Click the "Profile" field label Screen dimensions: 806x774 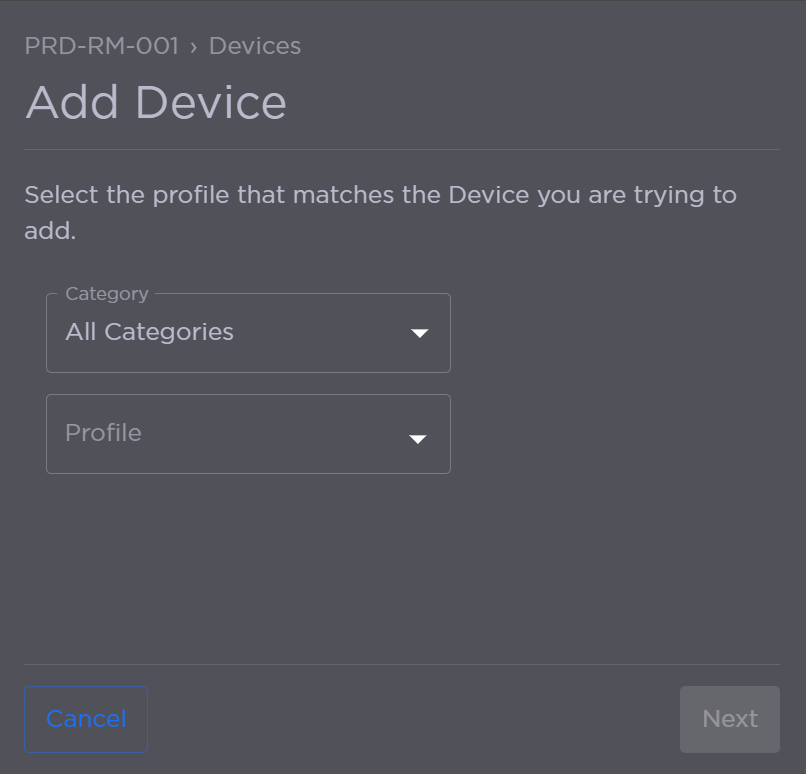pos(102,433)
